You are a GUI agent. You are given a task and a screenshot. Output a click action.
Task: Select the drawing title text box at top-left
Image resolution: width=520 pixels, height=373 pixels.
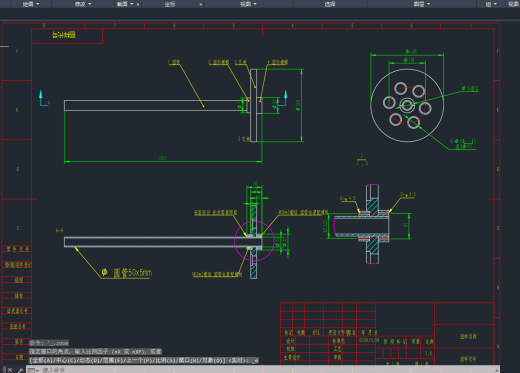(x=67, y=36)
